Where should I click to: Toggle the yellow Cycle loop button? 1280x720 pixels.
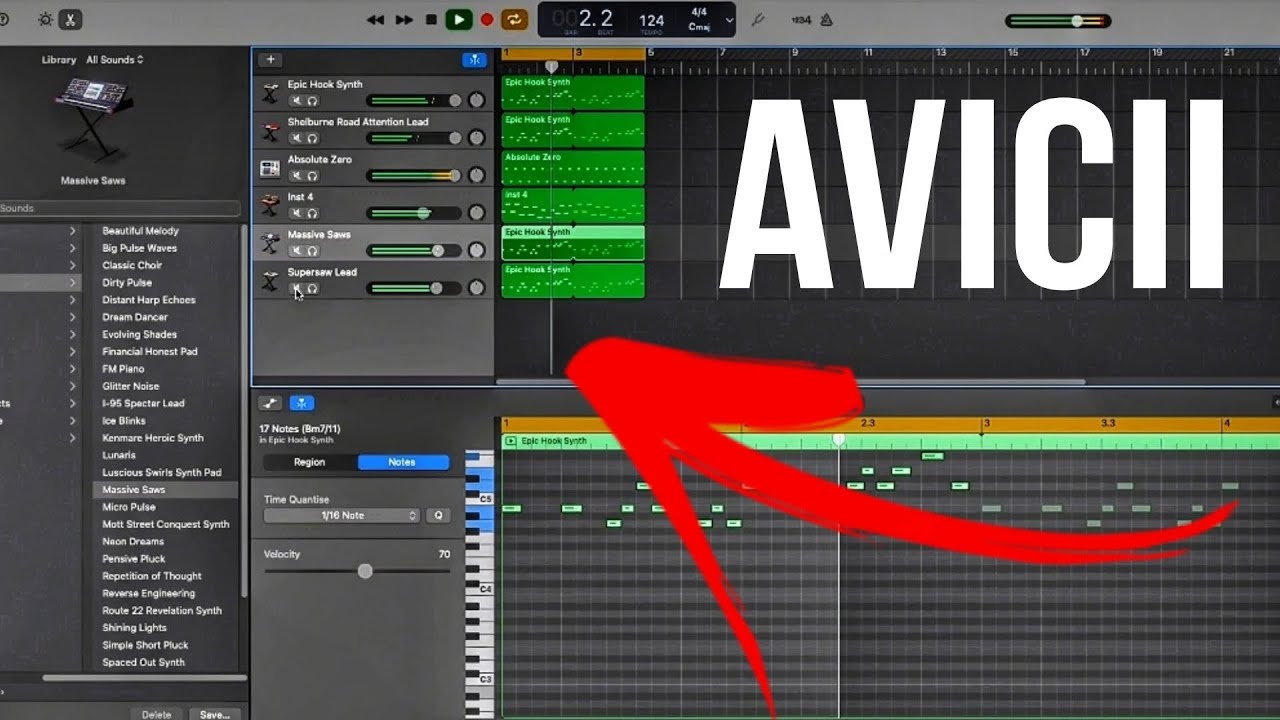(515, 19)
